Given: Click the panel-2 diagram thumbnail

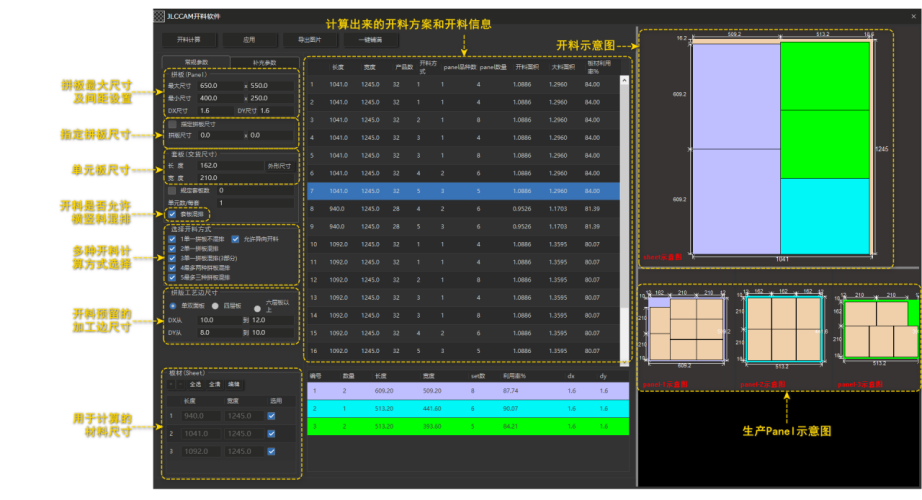Looking at the screenshot, I should pos(783,328).
